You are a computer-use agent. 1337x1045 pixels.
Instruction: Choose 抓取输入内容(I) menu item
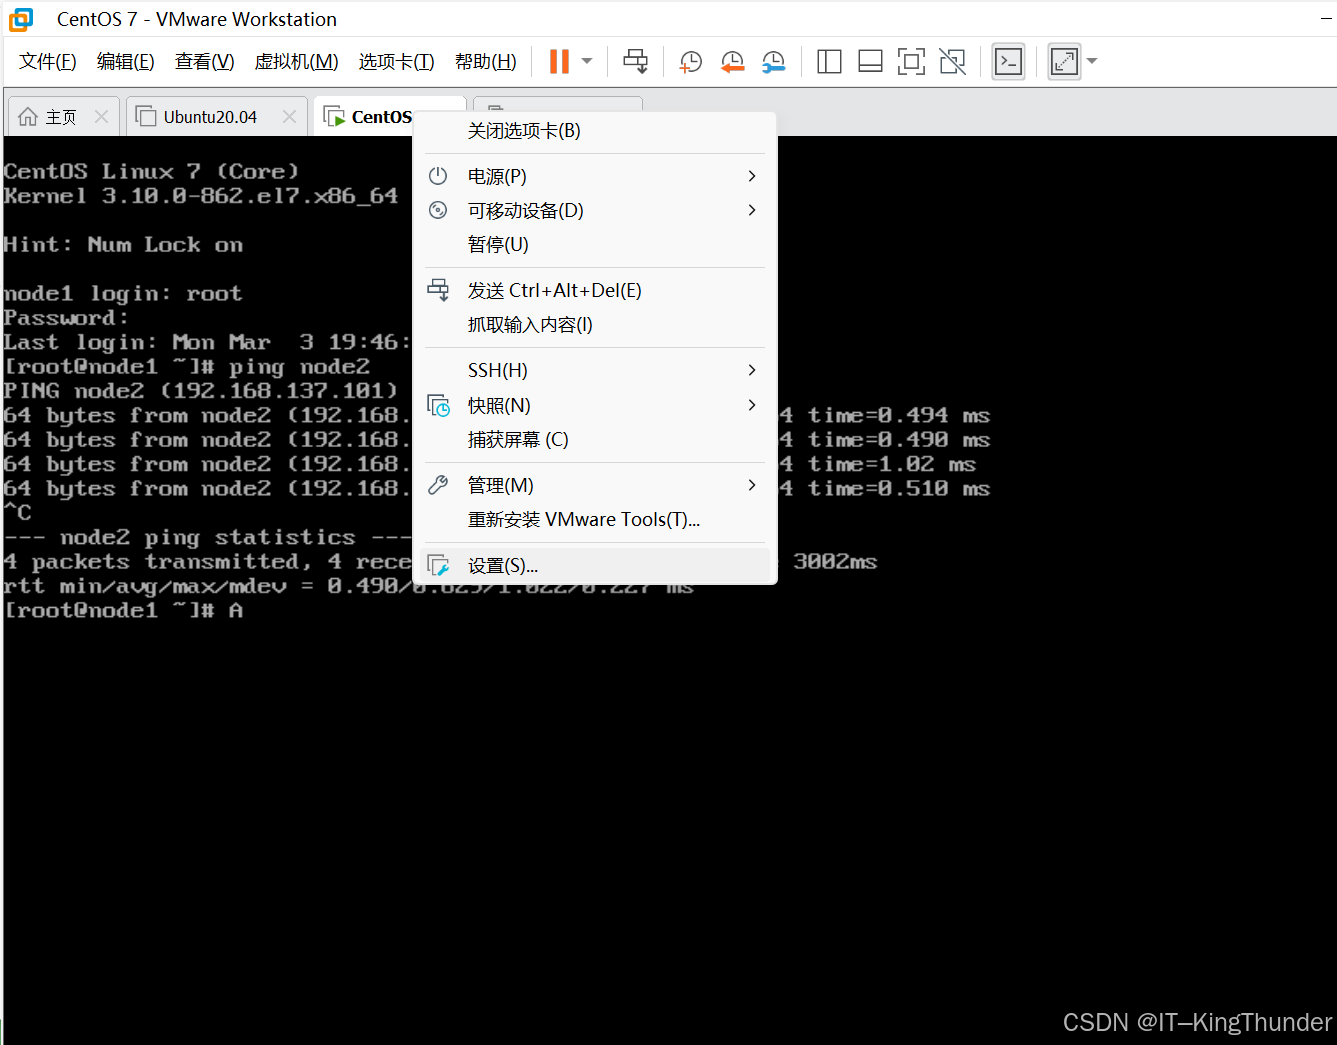pos(595,324)
